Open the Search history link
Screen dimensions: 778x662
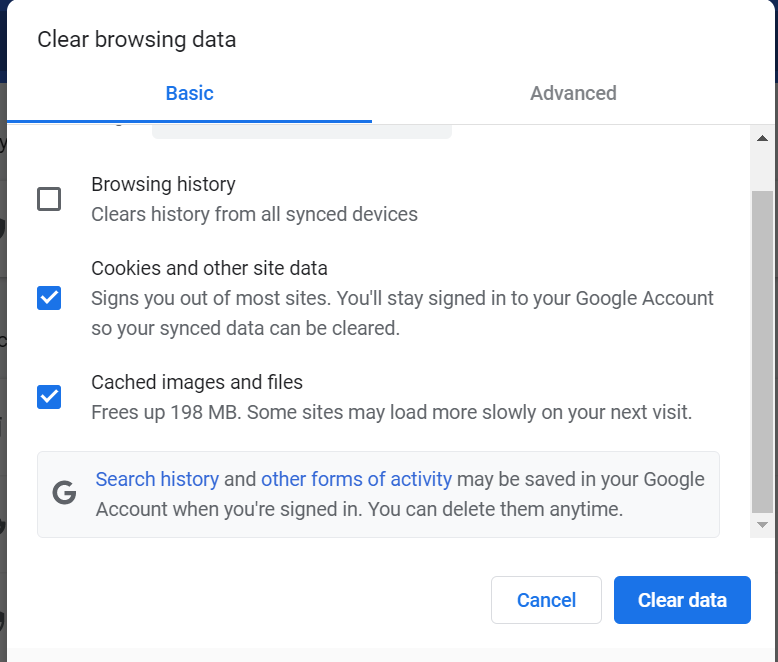click(157, 479)
